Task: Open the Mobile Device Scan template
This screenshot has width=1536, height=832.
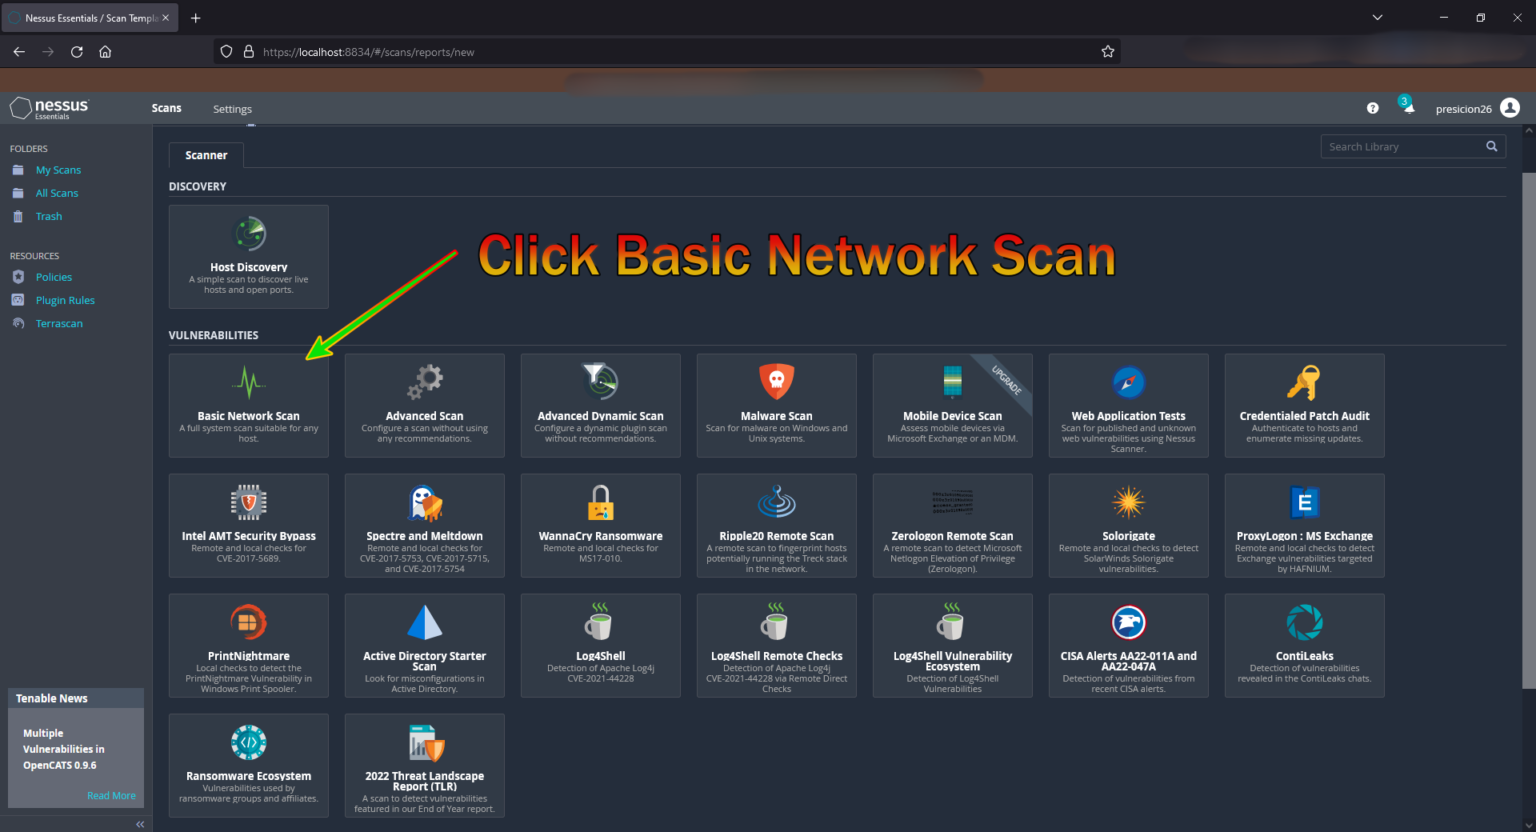Action: 952,405
